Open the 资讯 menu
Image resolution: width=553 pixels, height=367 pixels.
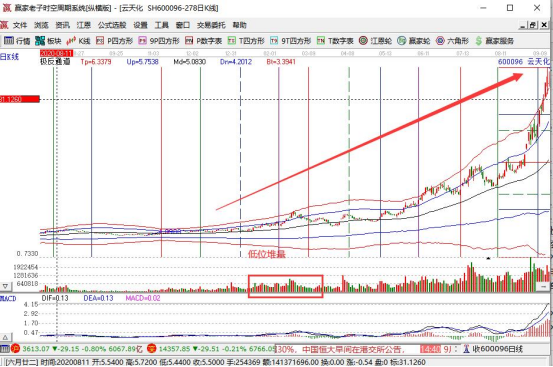62,25
